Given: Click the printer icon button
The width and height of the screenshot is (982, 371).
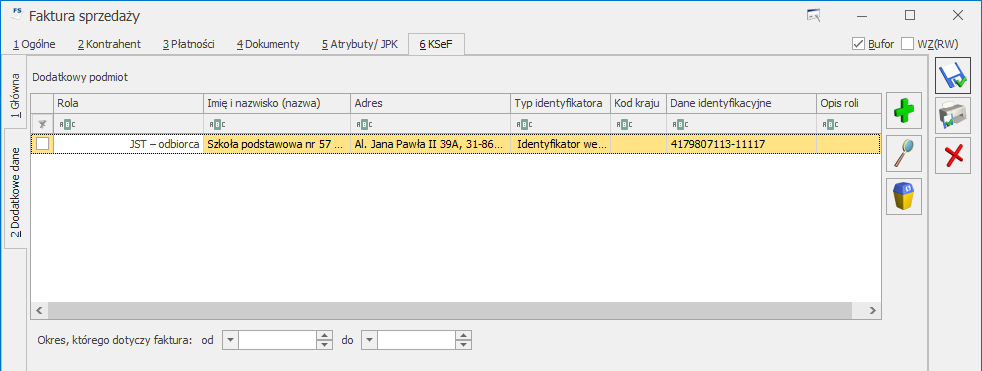Looking at the screenshot, I should pos(953,115).
